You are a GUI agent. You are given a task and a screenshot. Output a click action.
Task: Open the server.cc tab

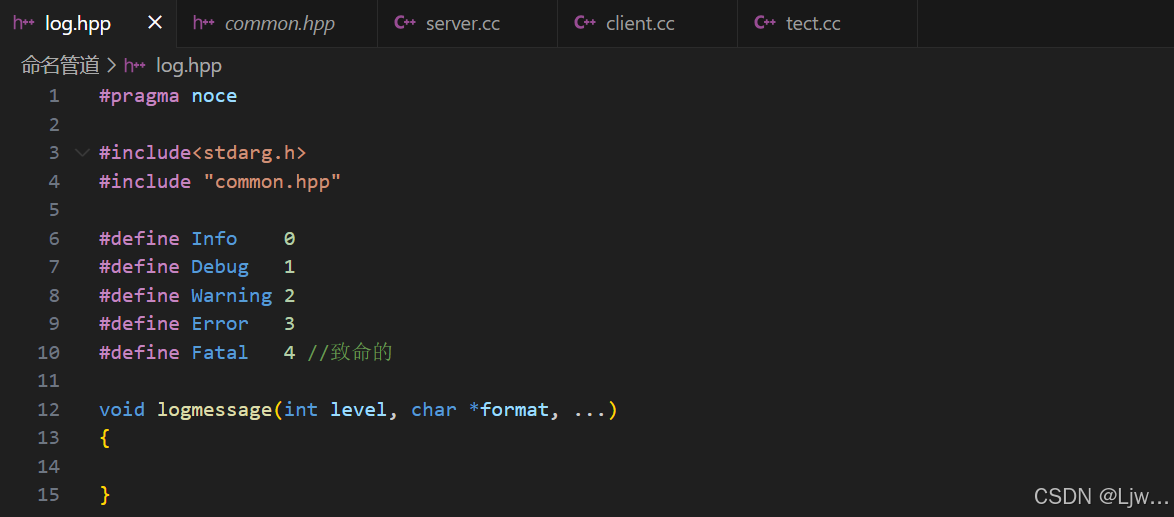[462, 23]
